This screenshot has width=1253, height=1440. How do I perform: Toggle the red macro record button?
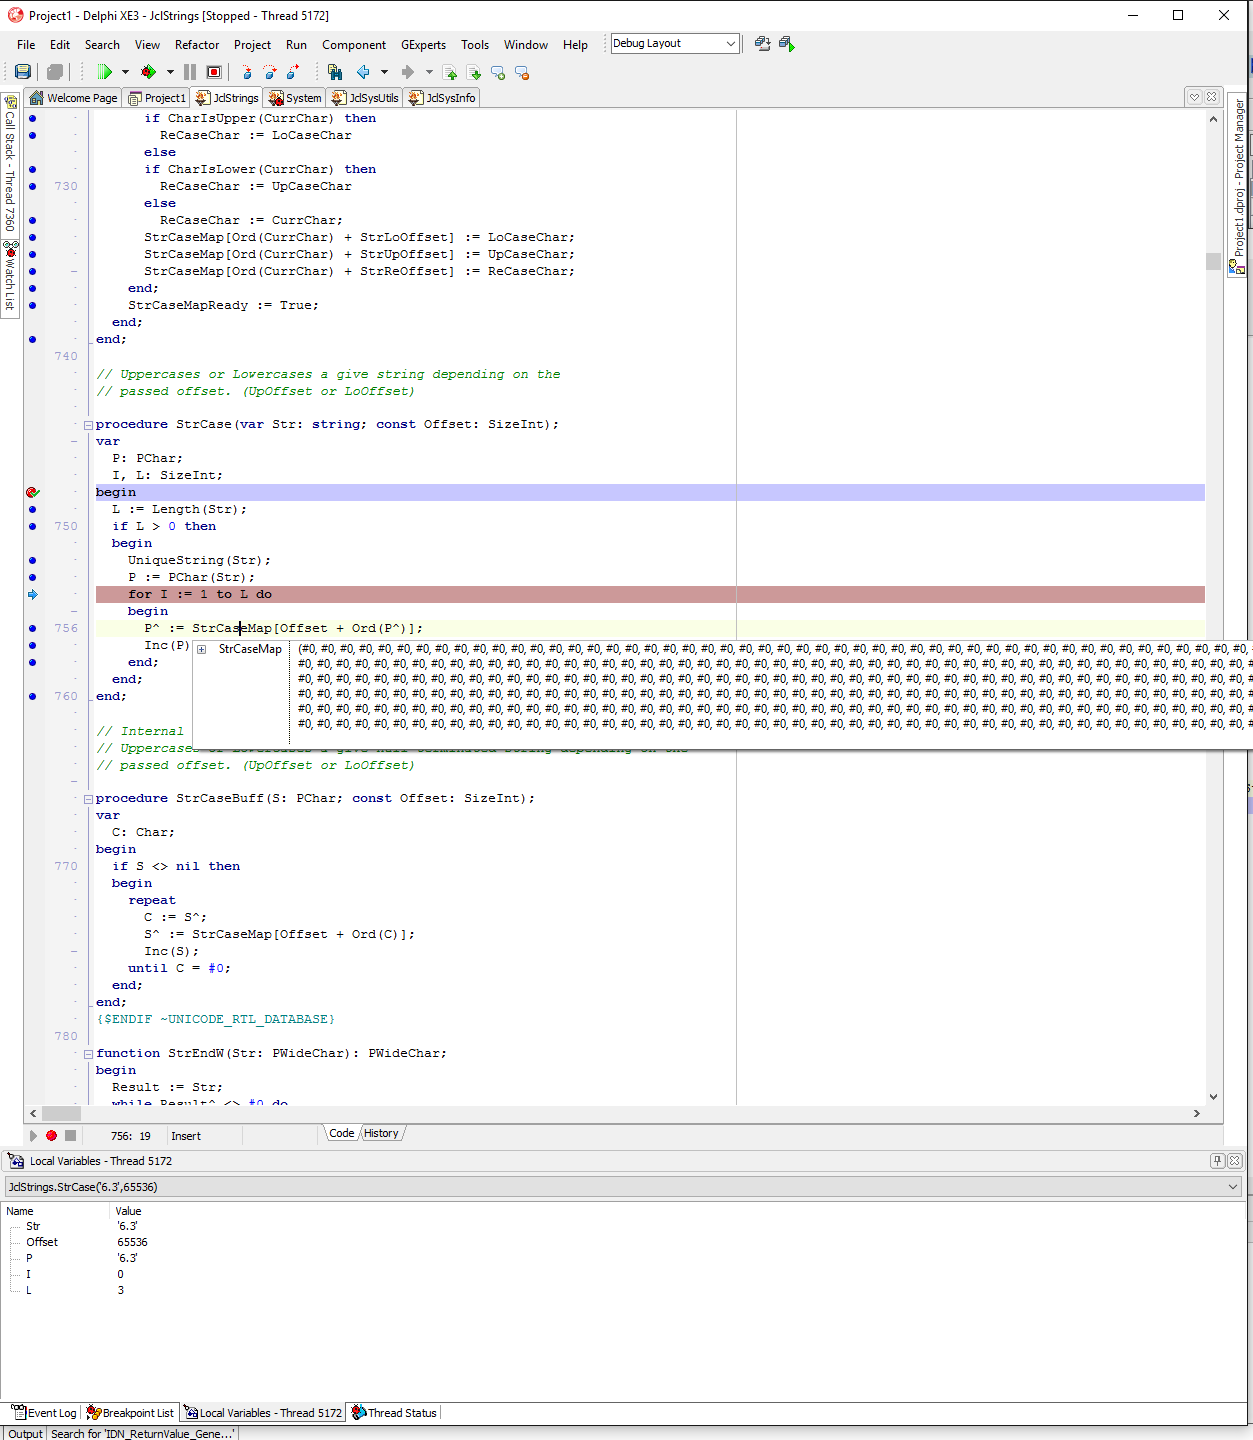tap(51, 1135)
